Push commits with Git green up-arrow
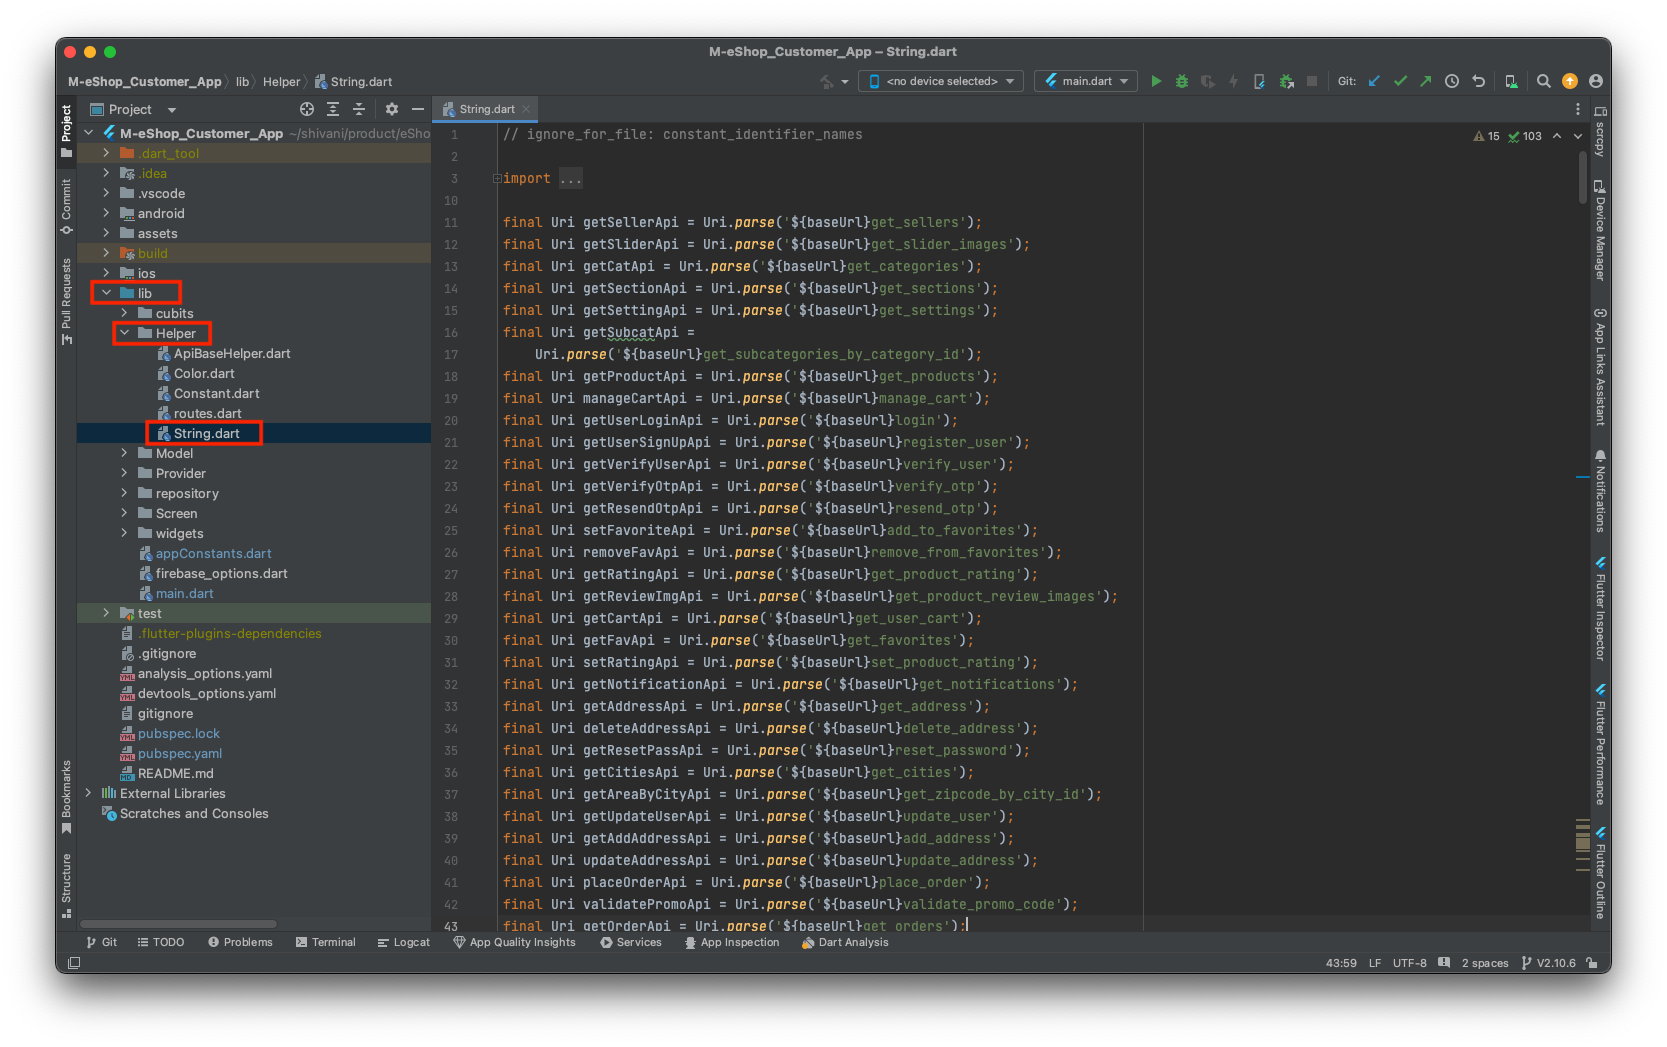Image resolution: width=1667 pixels, height=1047 pixels. click(1426, 81)
